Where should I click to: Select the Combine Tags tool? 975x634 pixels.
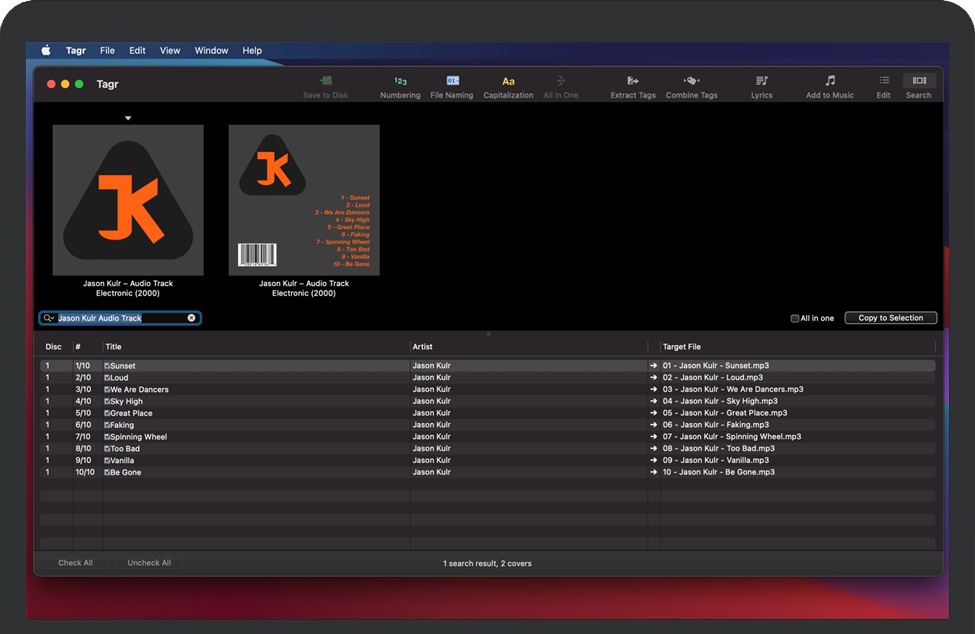coord(691,86)
